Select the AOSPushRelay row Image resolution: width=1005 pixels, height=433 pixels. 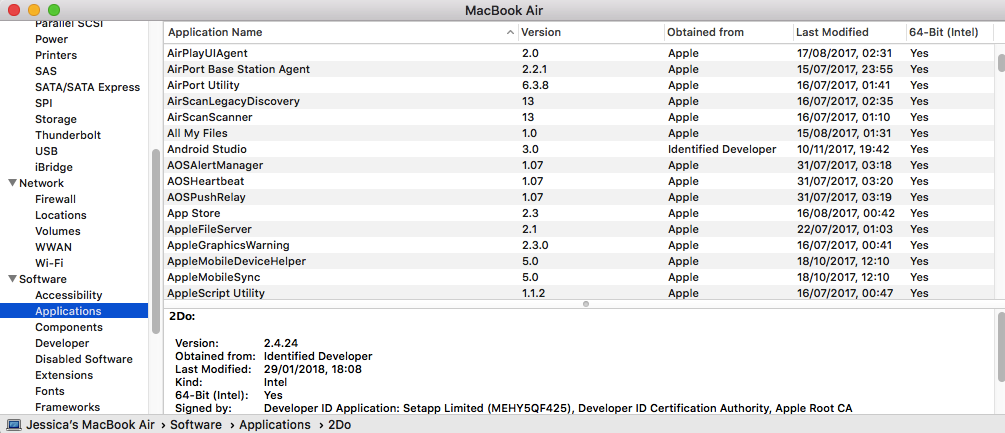point(579,197)
